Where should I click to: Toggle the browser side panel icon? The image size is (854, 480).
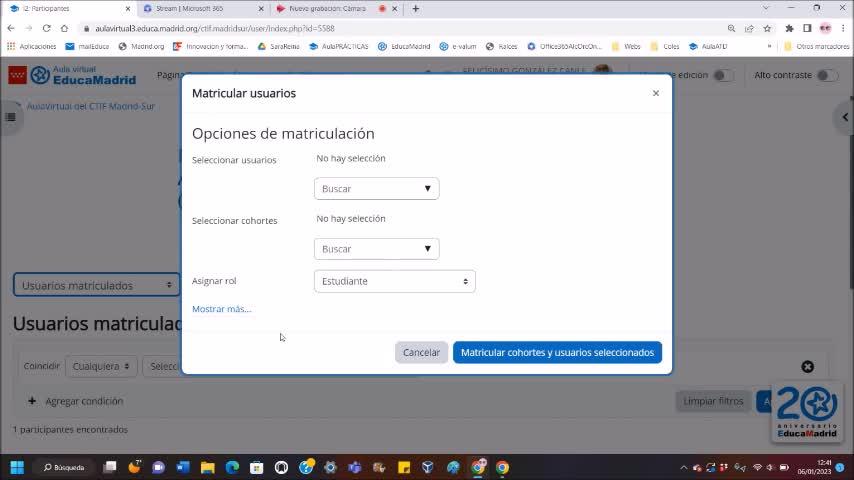click(x=807, y=28)
